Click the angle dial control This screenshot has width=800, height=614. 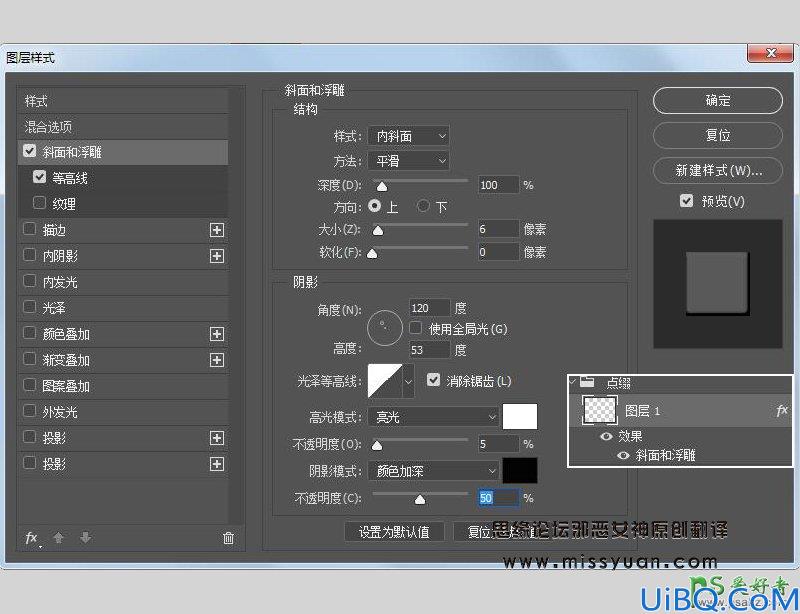tap(385, 328)
